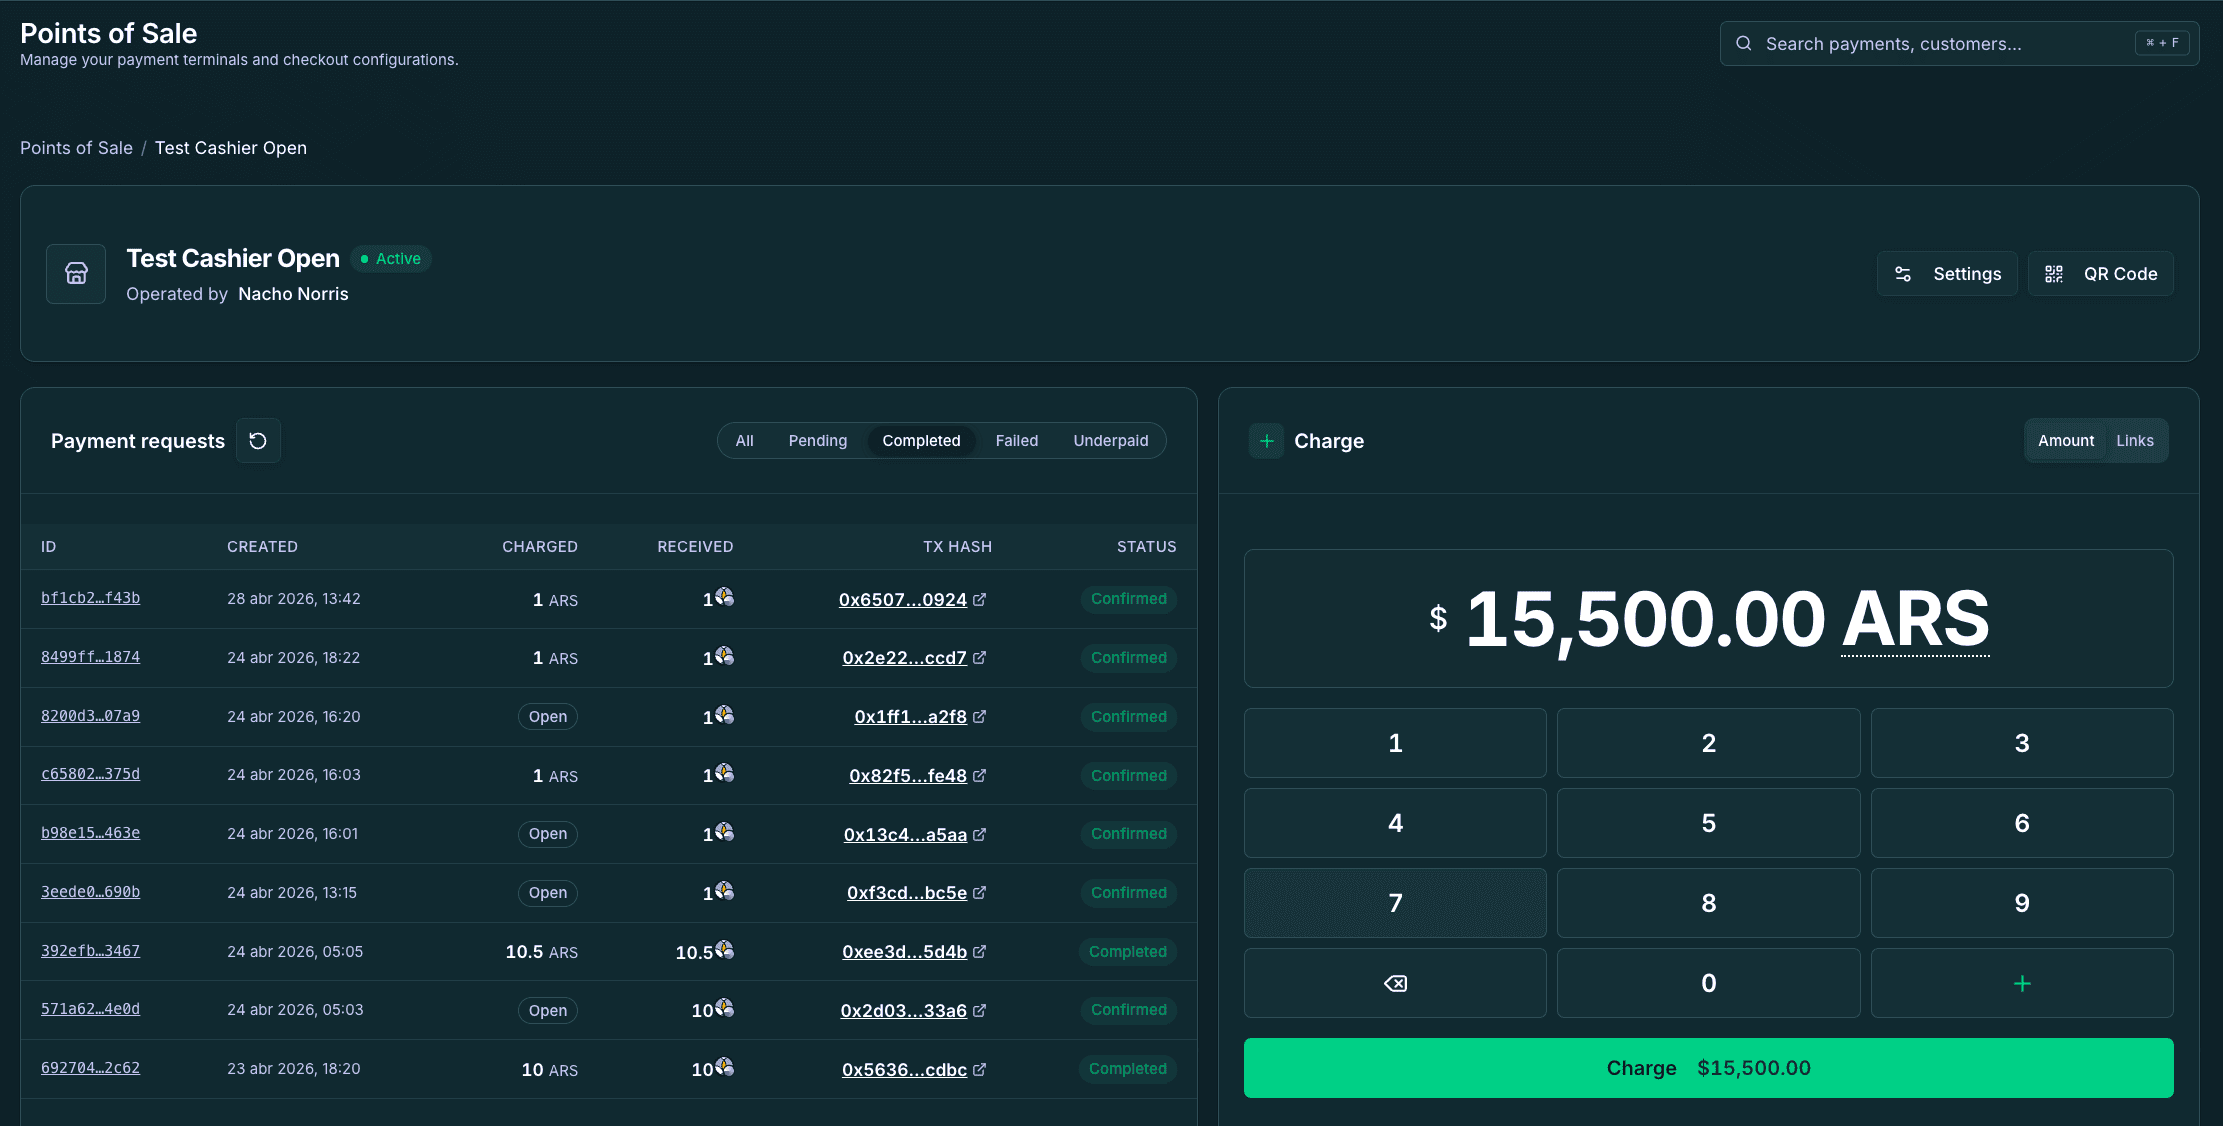
Task: Click the storefront icon beside Test Cashier Open
Action: [x=76, y=274]
